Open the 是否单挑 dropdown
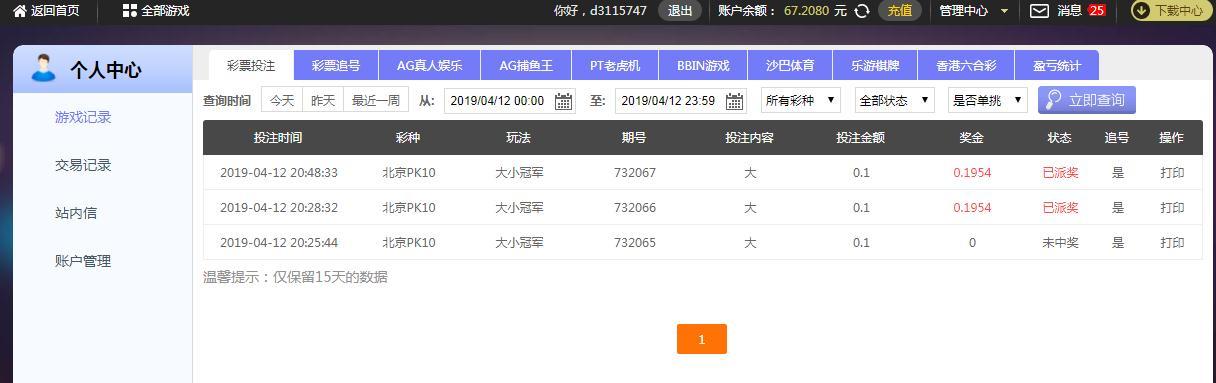Image resolution: width=1216 pixels, height=383 pixels. coord(988,100)
